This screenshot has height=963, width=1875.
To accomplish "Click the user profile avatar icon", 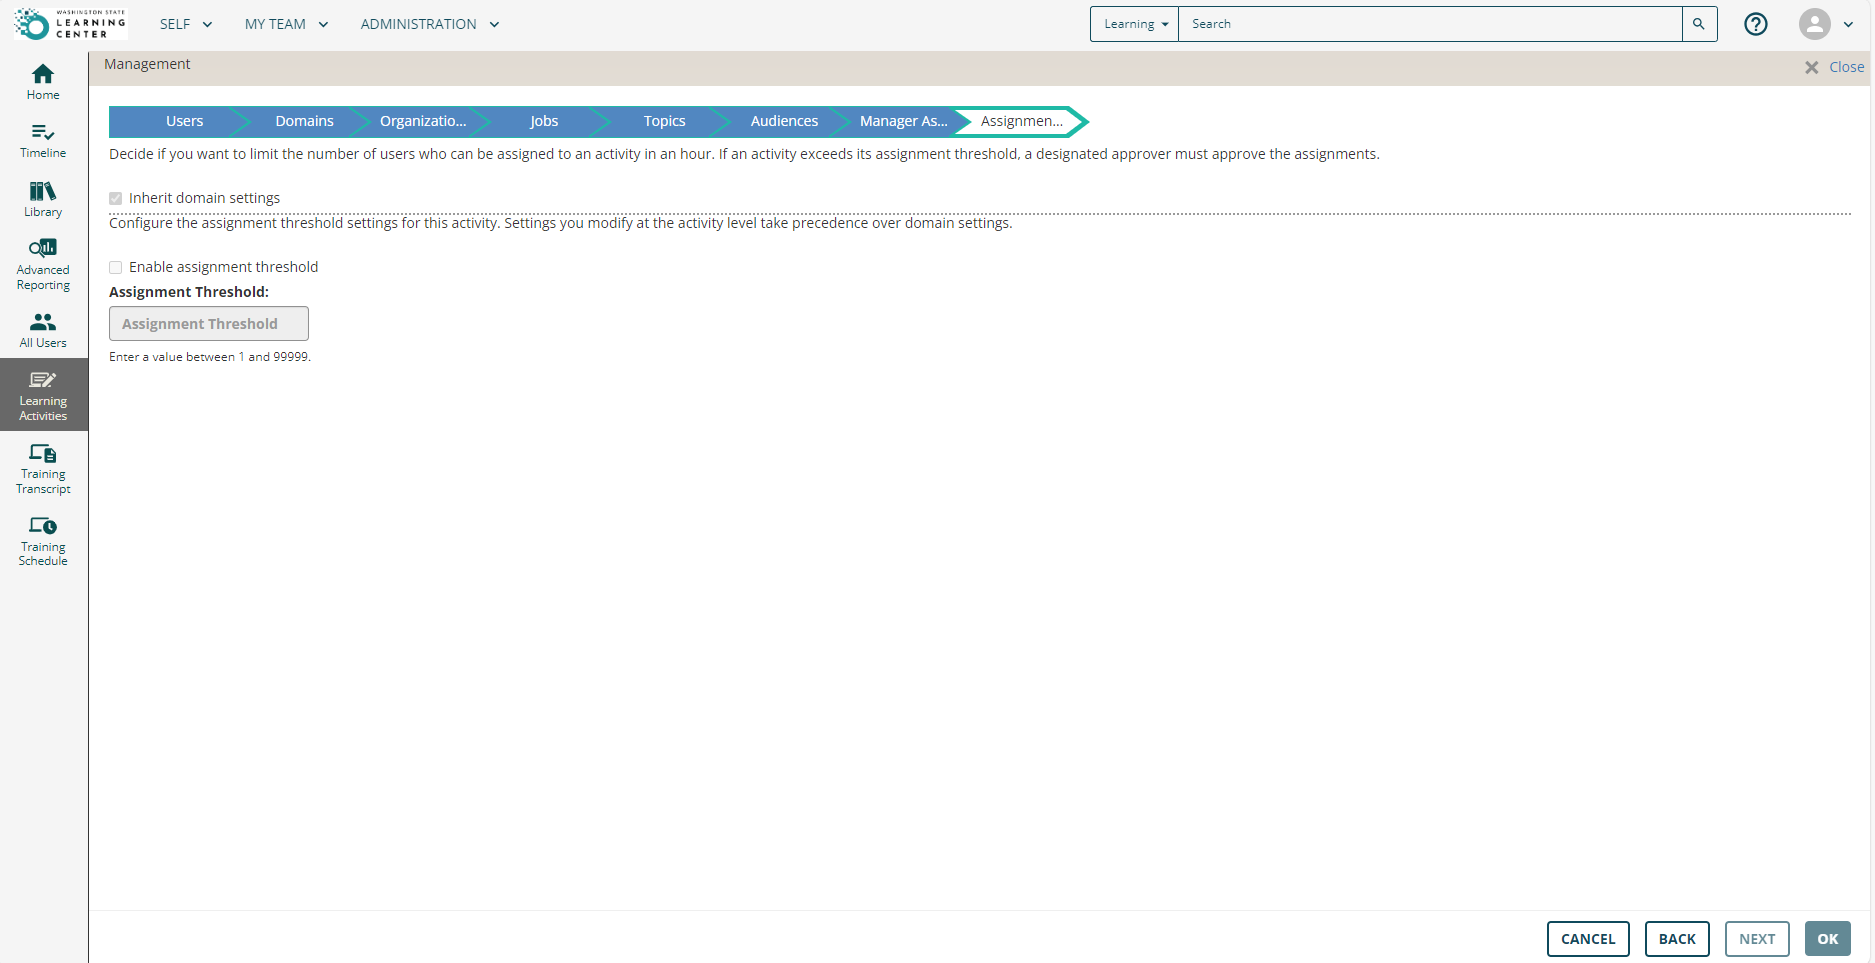I will point(1814,24).
